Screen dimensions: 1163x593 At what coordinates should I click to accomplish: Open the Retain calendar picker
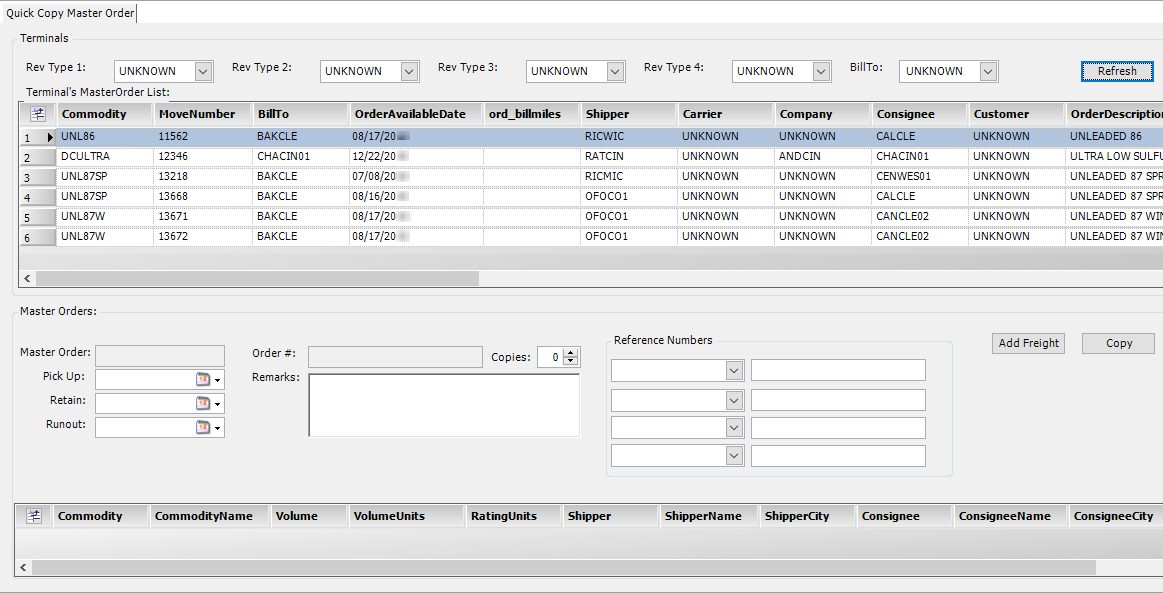[x=204, y=403]
